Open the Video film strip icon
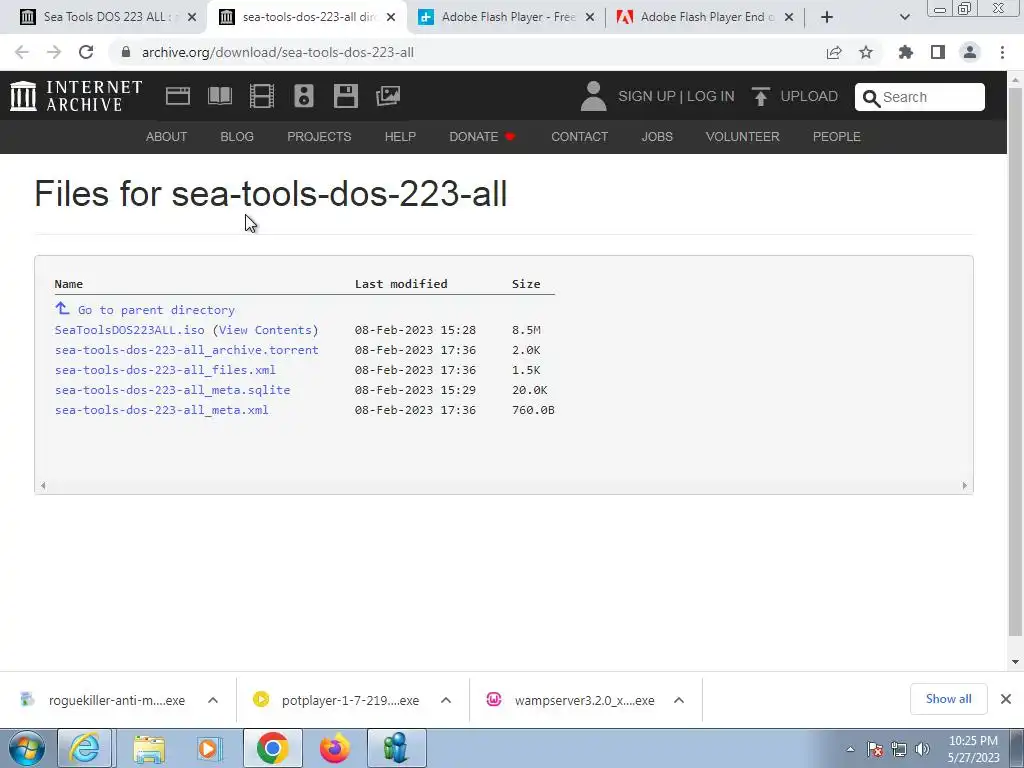1024x768 pixels. pyautogui.click(x=262, y=96)
